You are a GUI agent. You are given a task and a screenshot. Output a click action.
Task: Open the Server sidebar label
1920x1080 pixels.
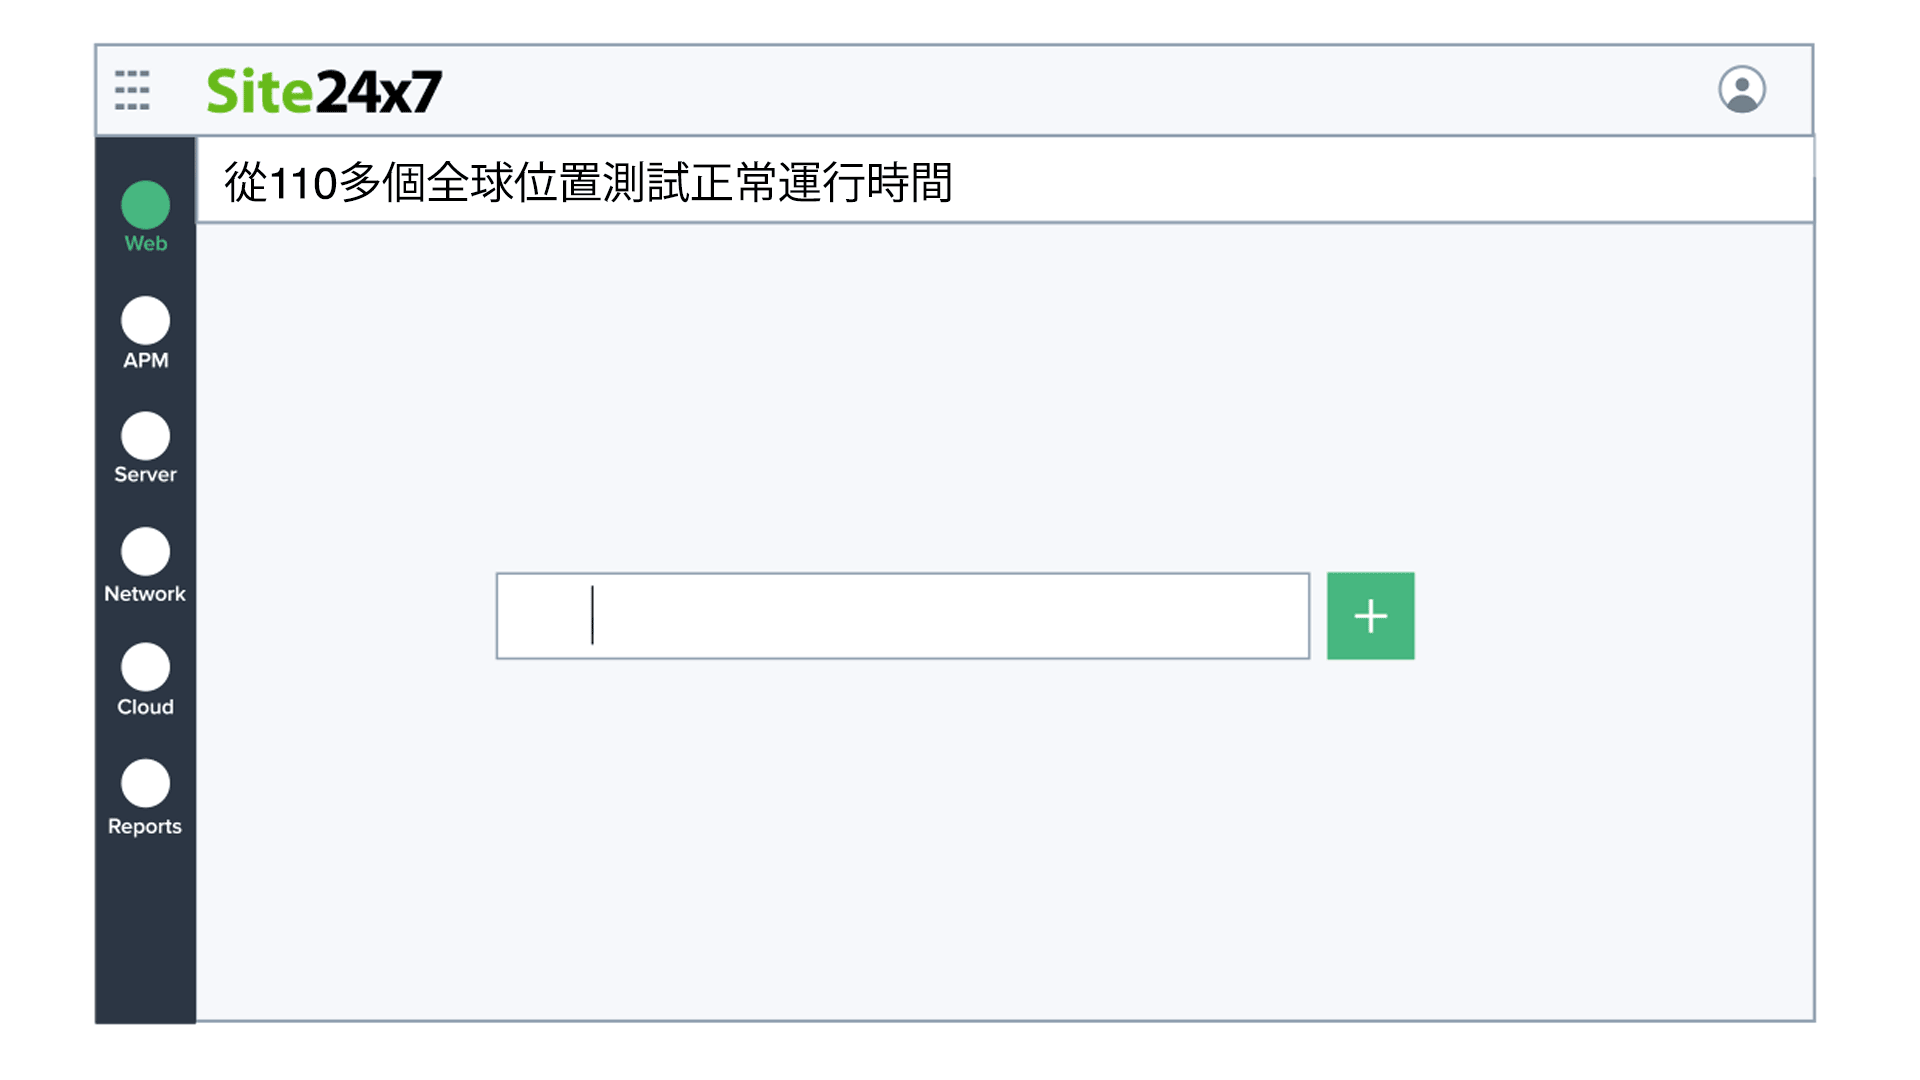146,475
